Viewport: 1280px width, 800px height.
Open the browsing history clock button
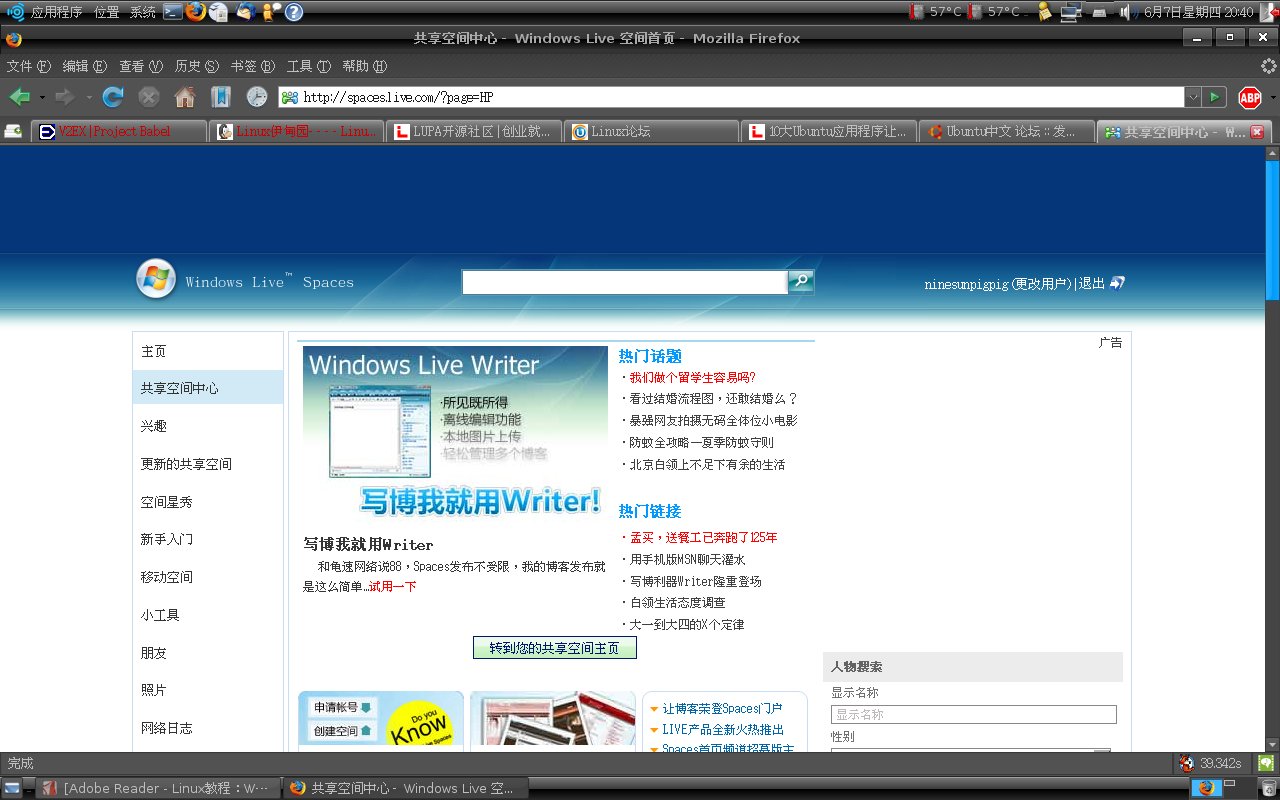257,97
